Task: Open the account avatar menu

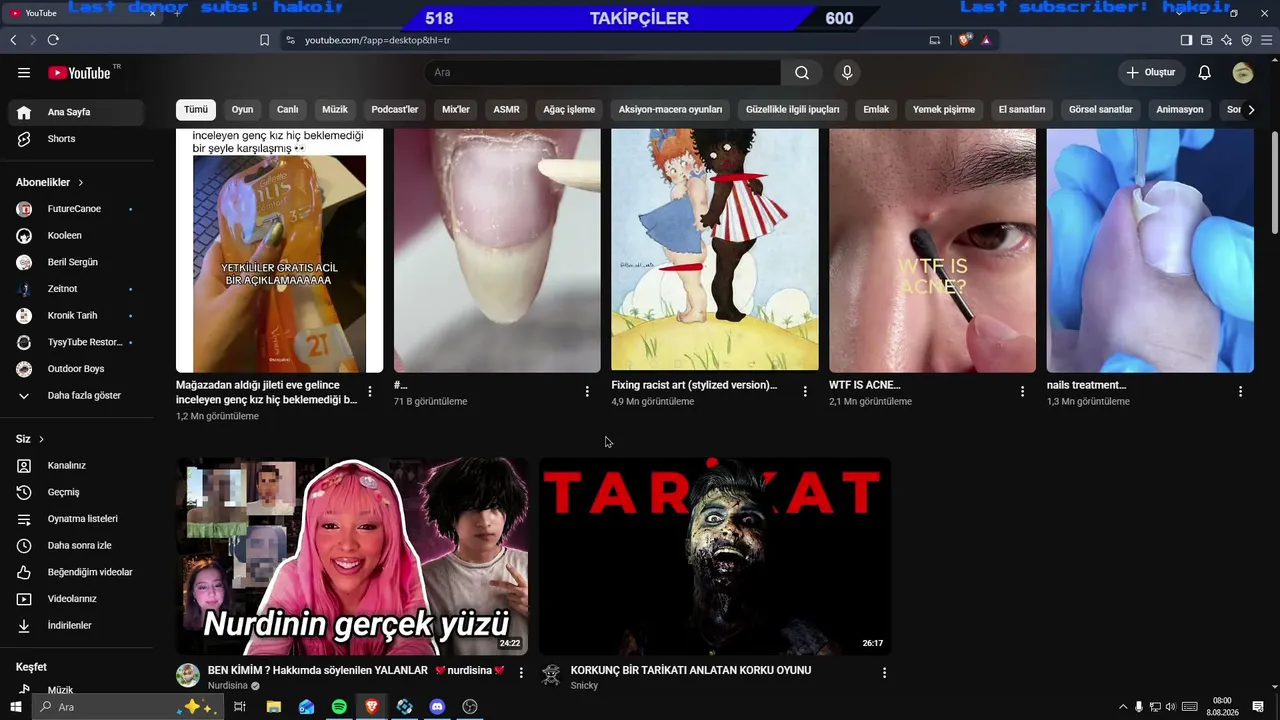Action: tap(1243, 73)
